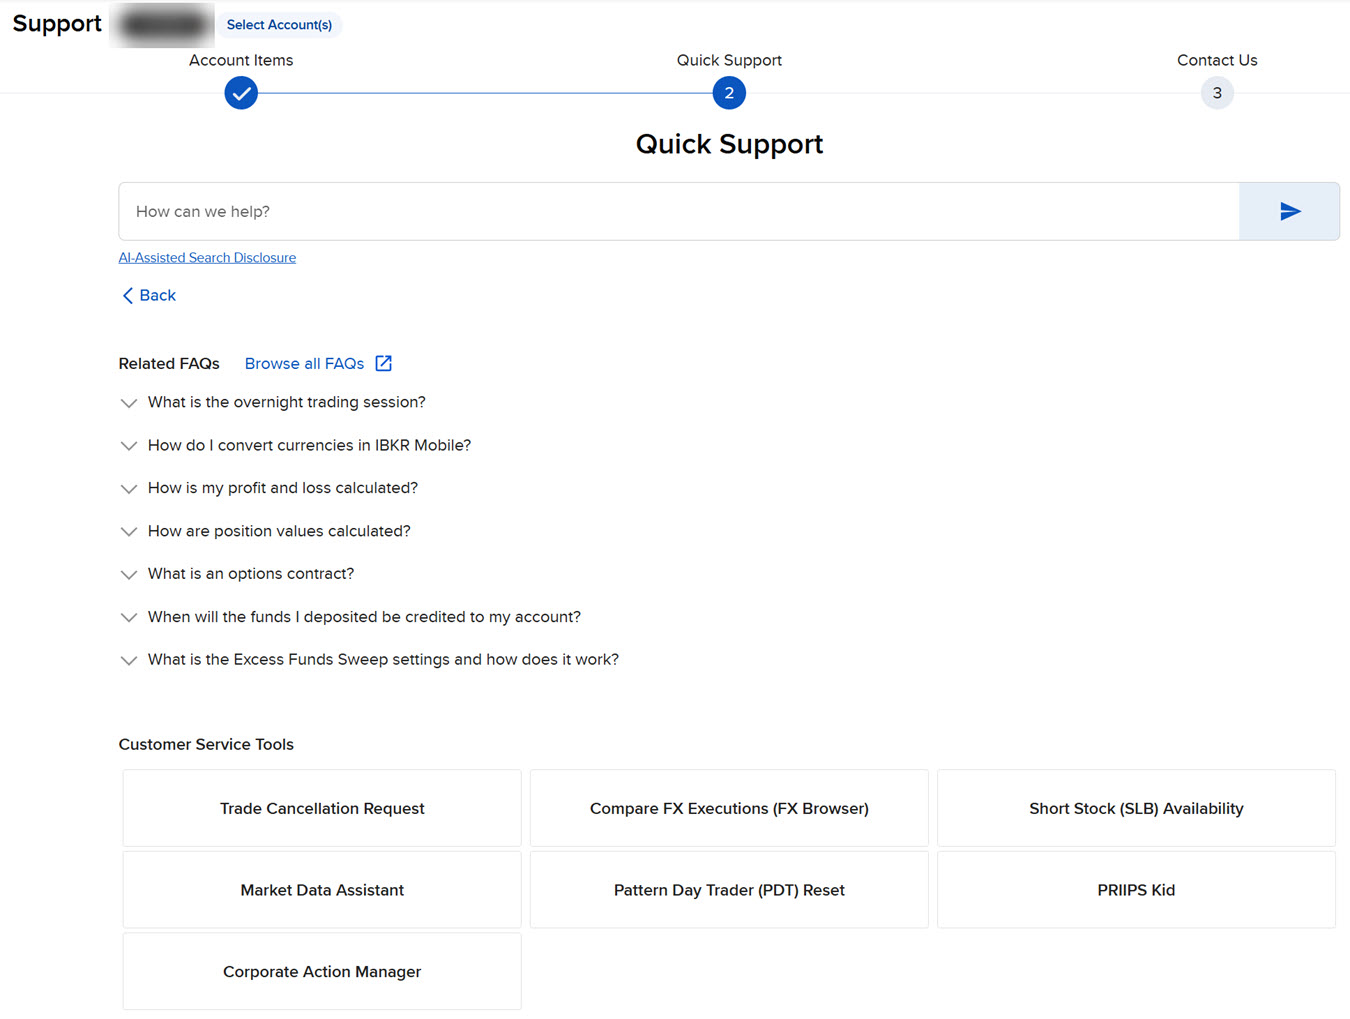Expand the options contract FAQ
This screenshot has height=1019, width=1350.
129,574
